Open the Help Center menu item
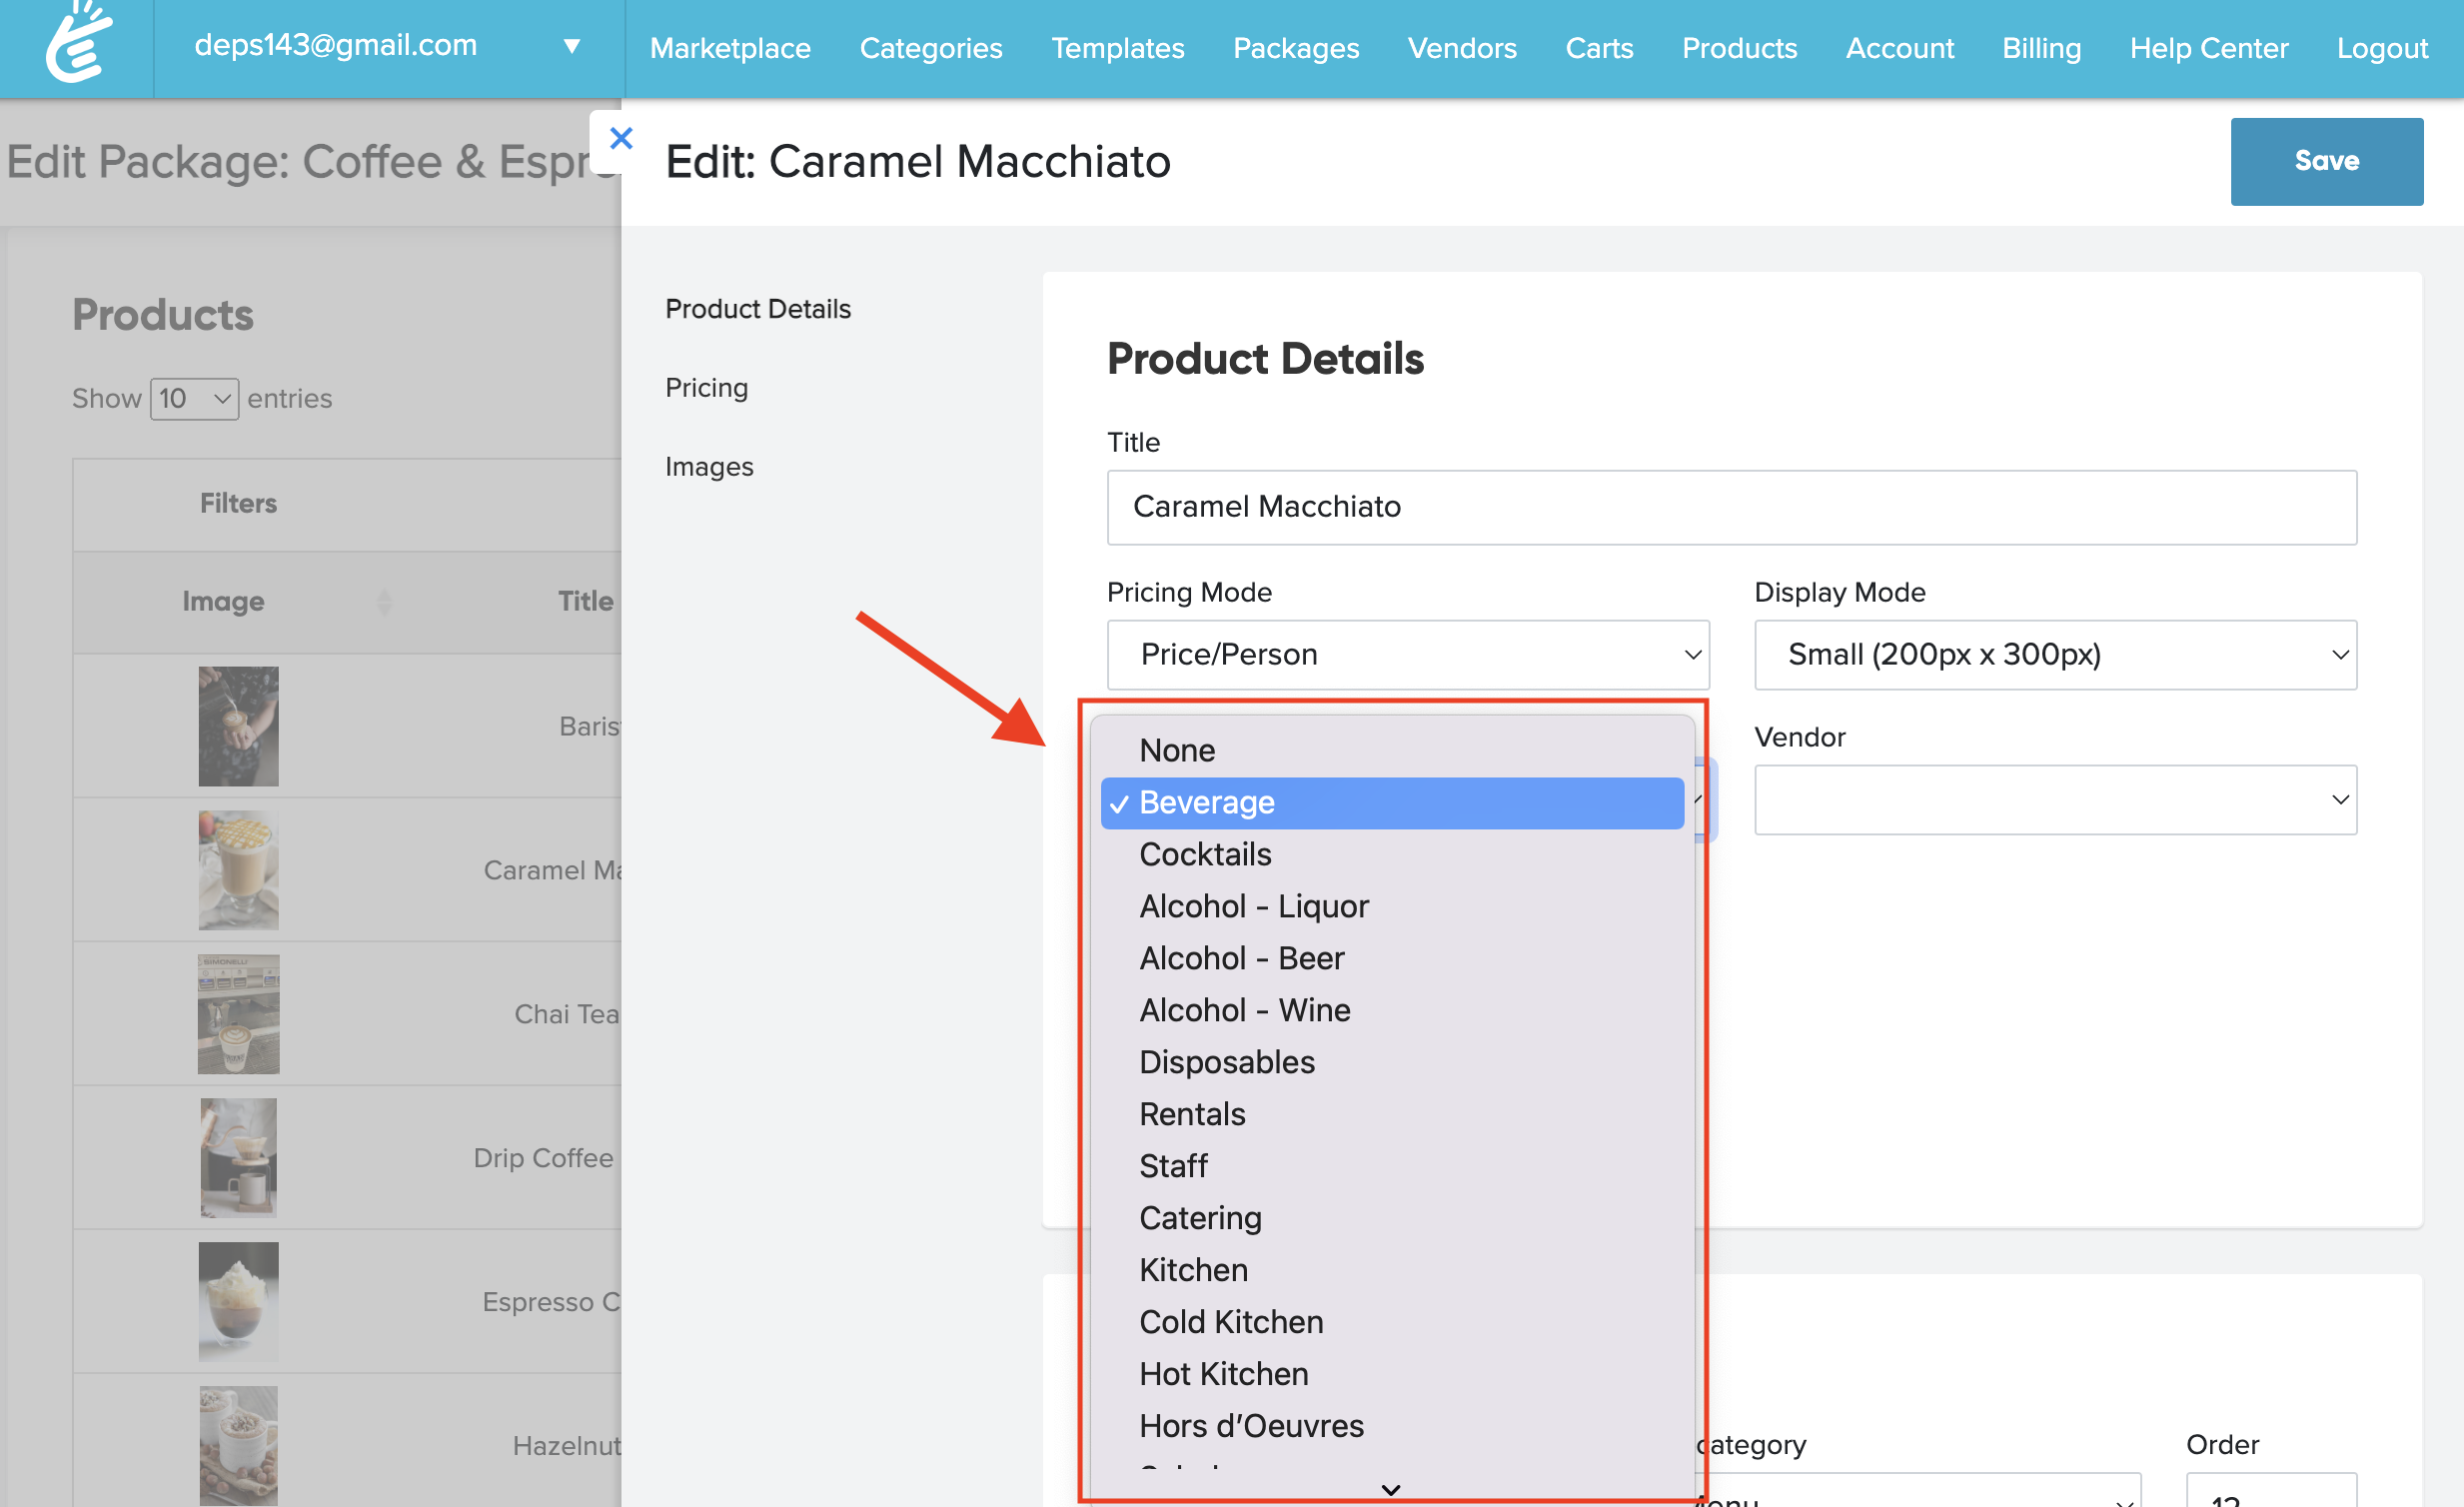The width and height of the screenshot is (2464, 1507). click(x=2208, y=47)
